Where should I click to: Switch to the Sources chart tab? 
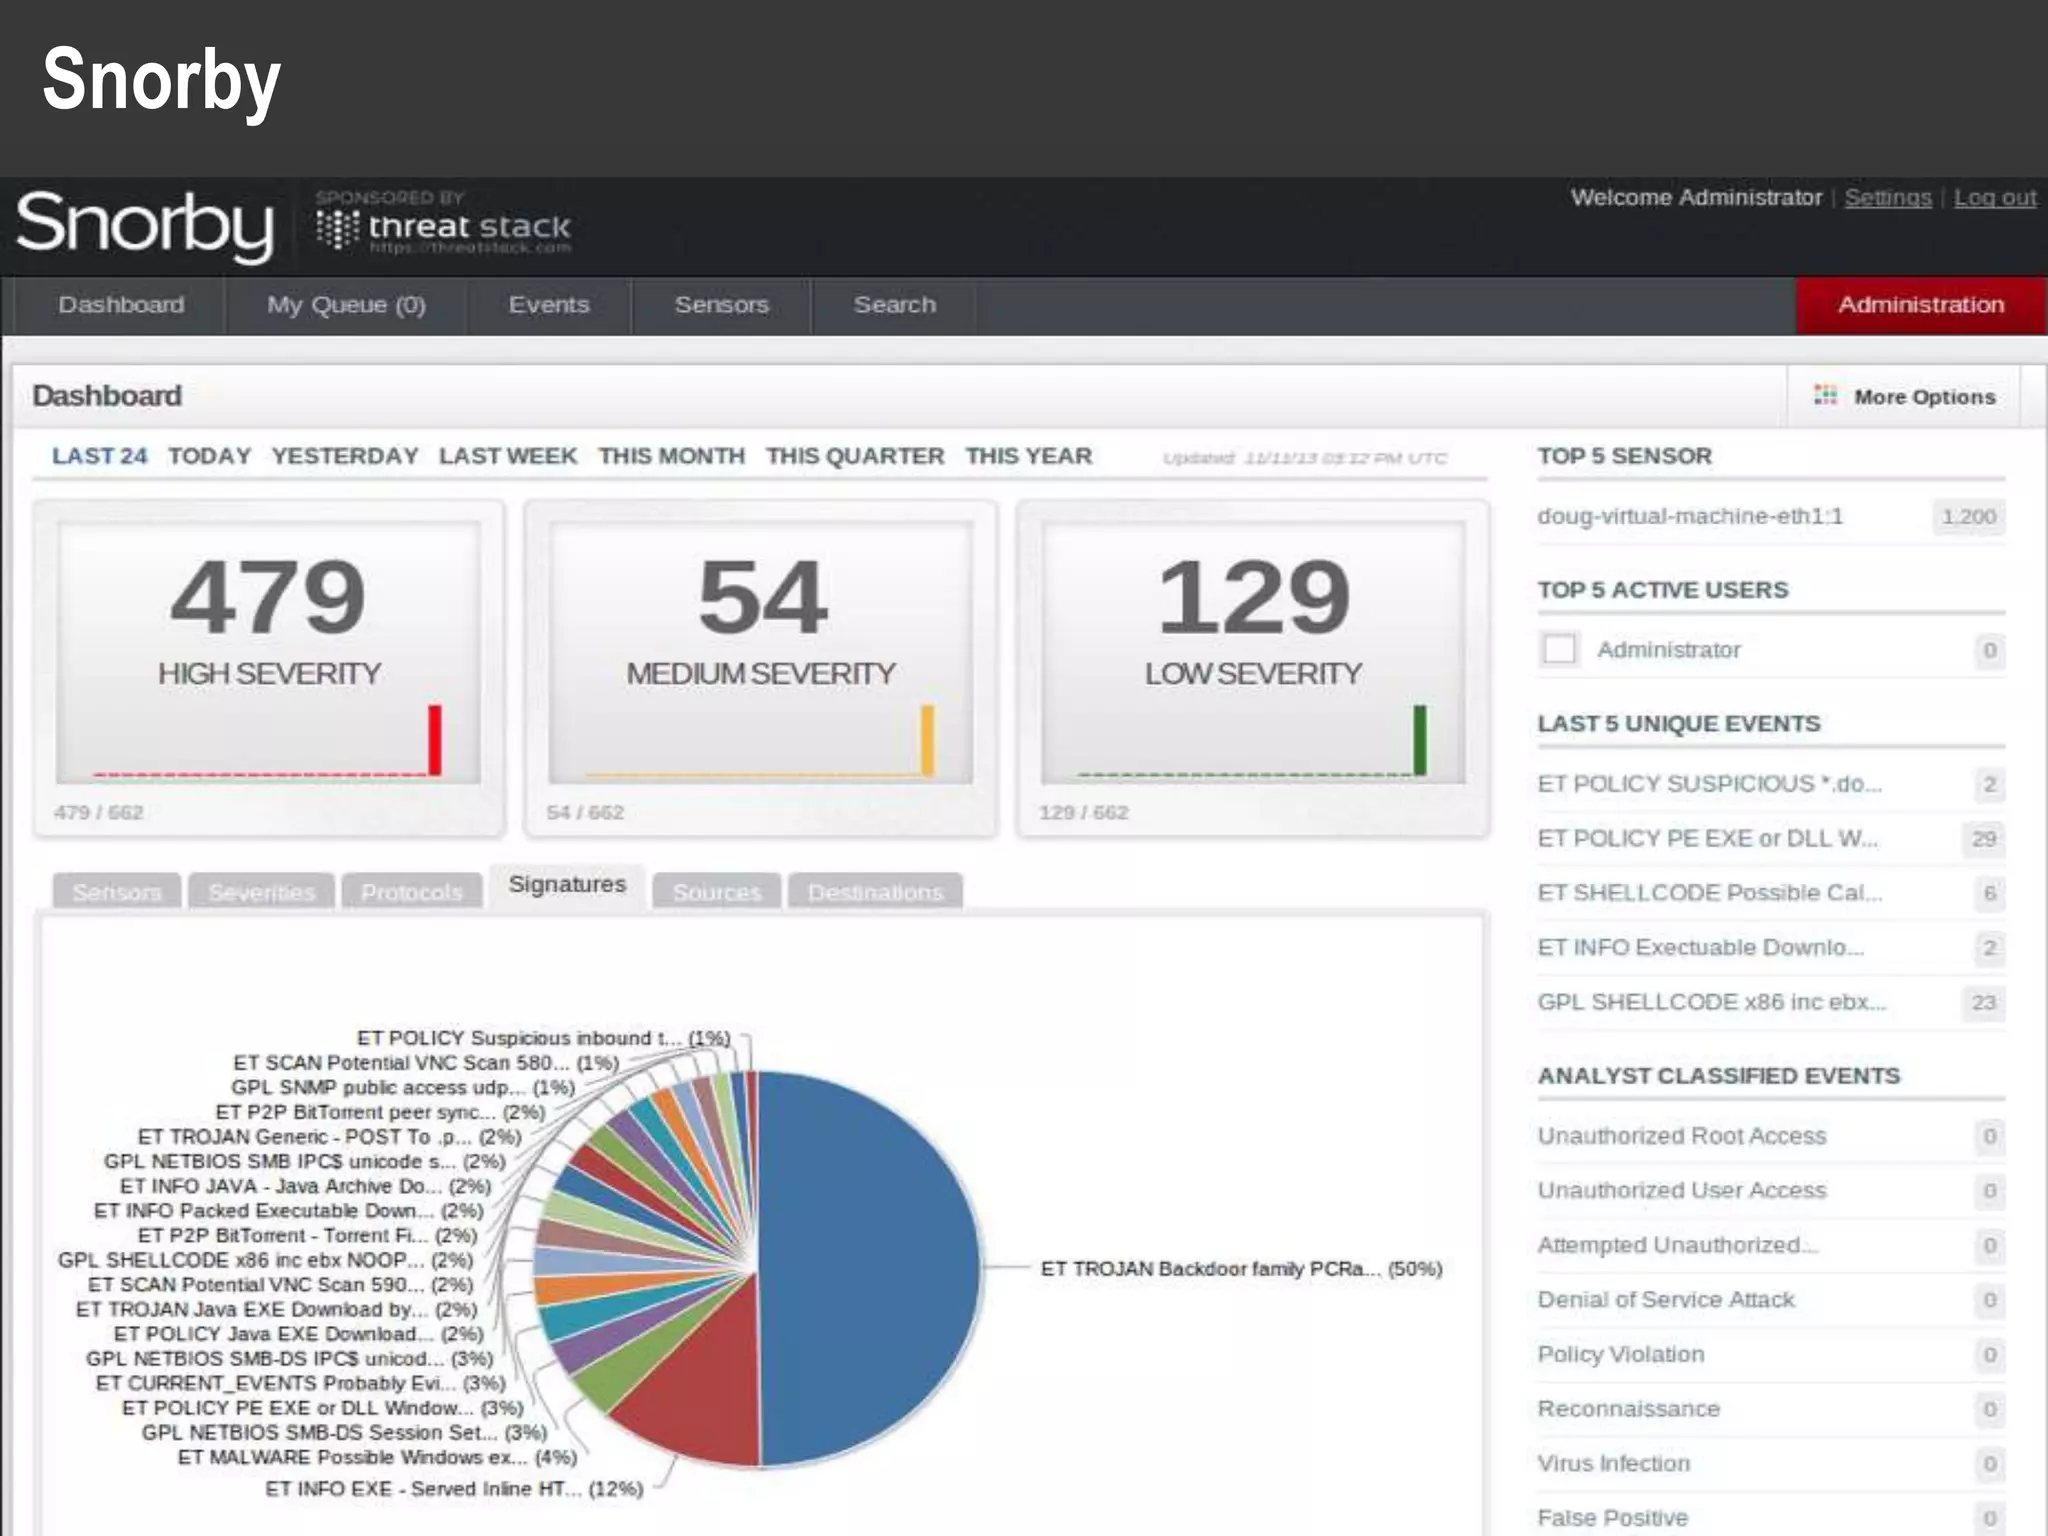[x=717, y=891]
